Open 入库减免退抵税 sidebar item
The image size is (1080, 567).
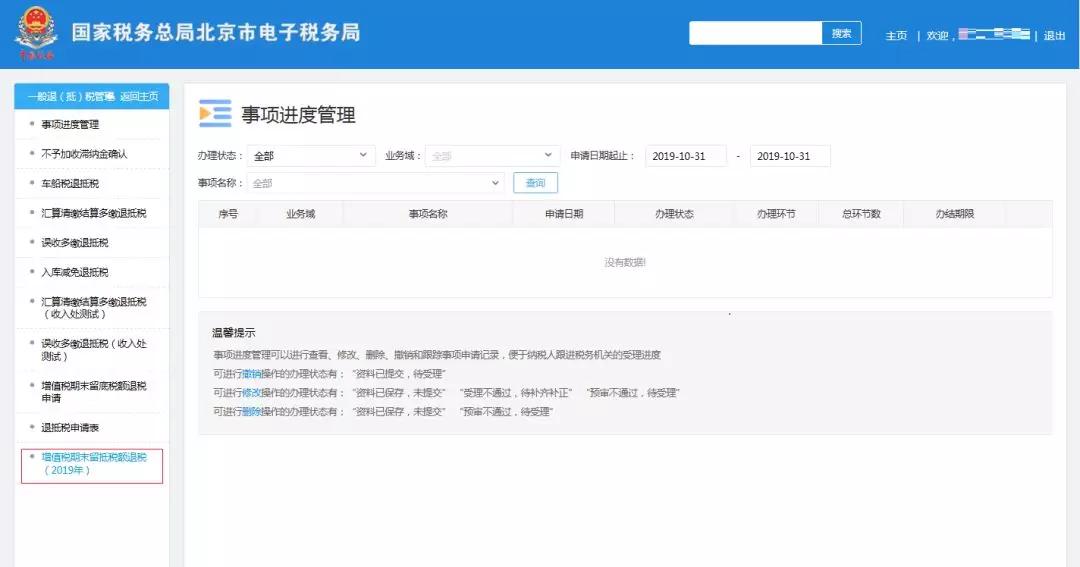coord(75,272)
